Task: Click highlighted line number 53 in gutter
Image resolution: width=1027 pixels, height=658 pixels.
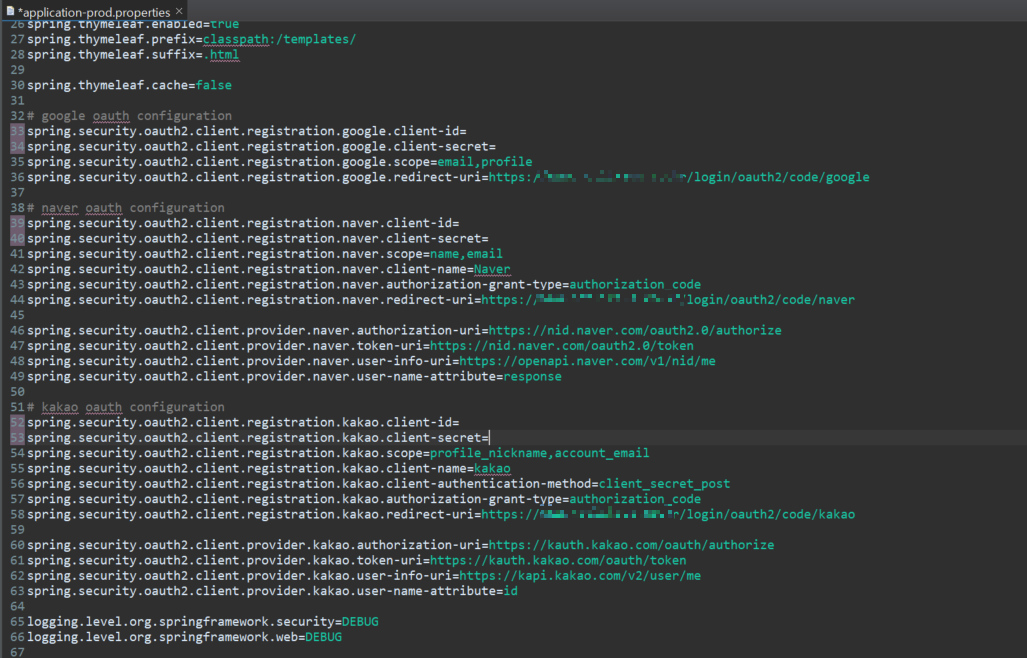Action: pos(17,437)
